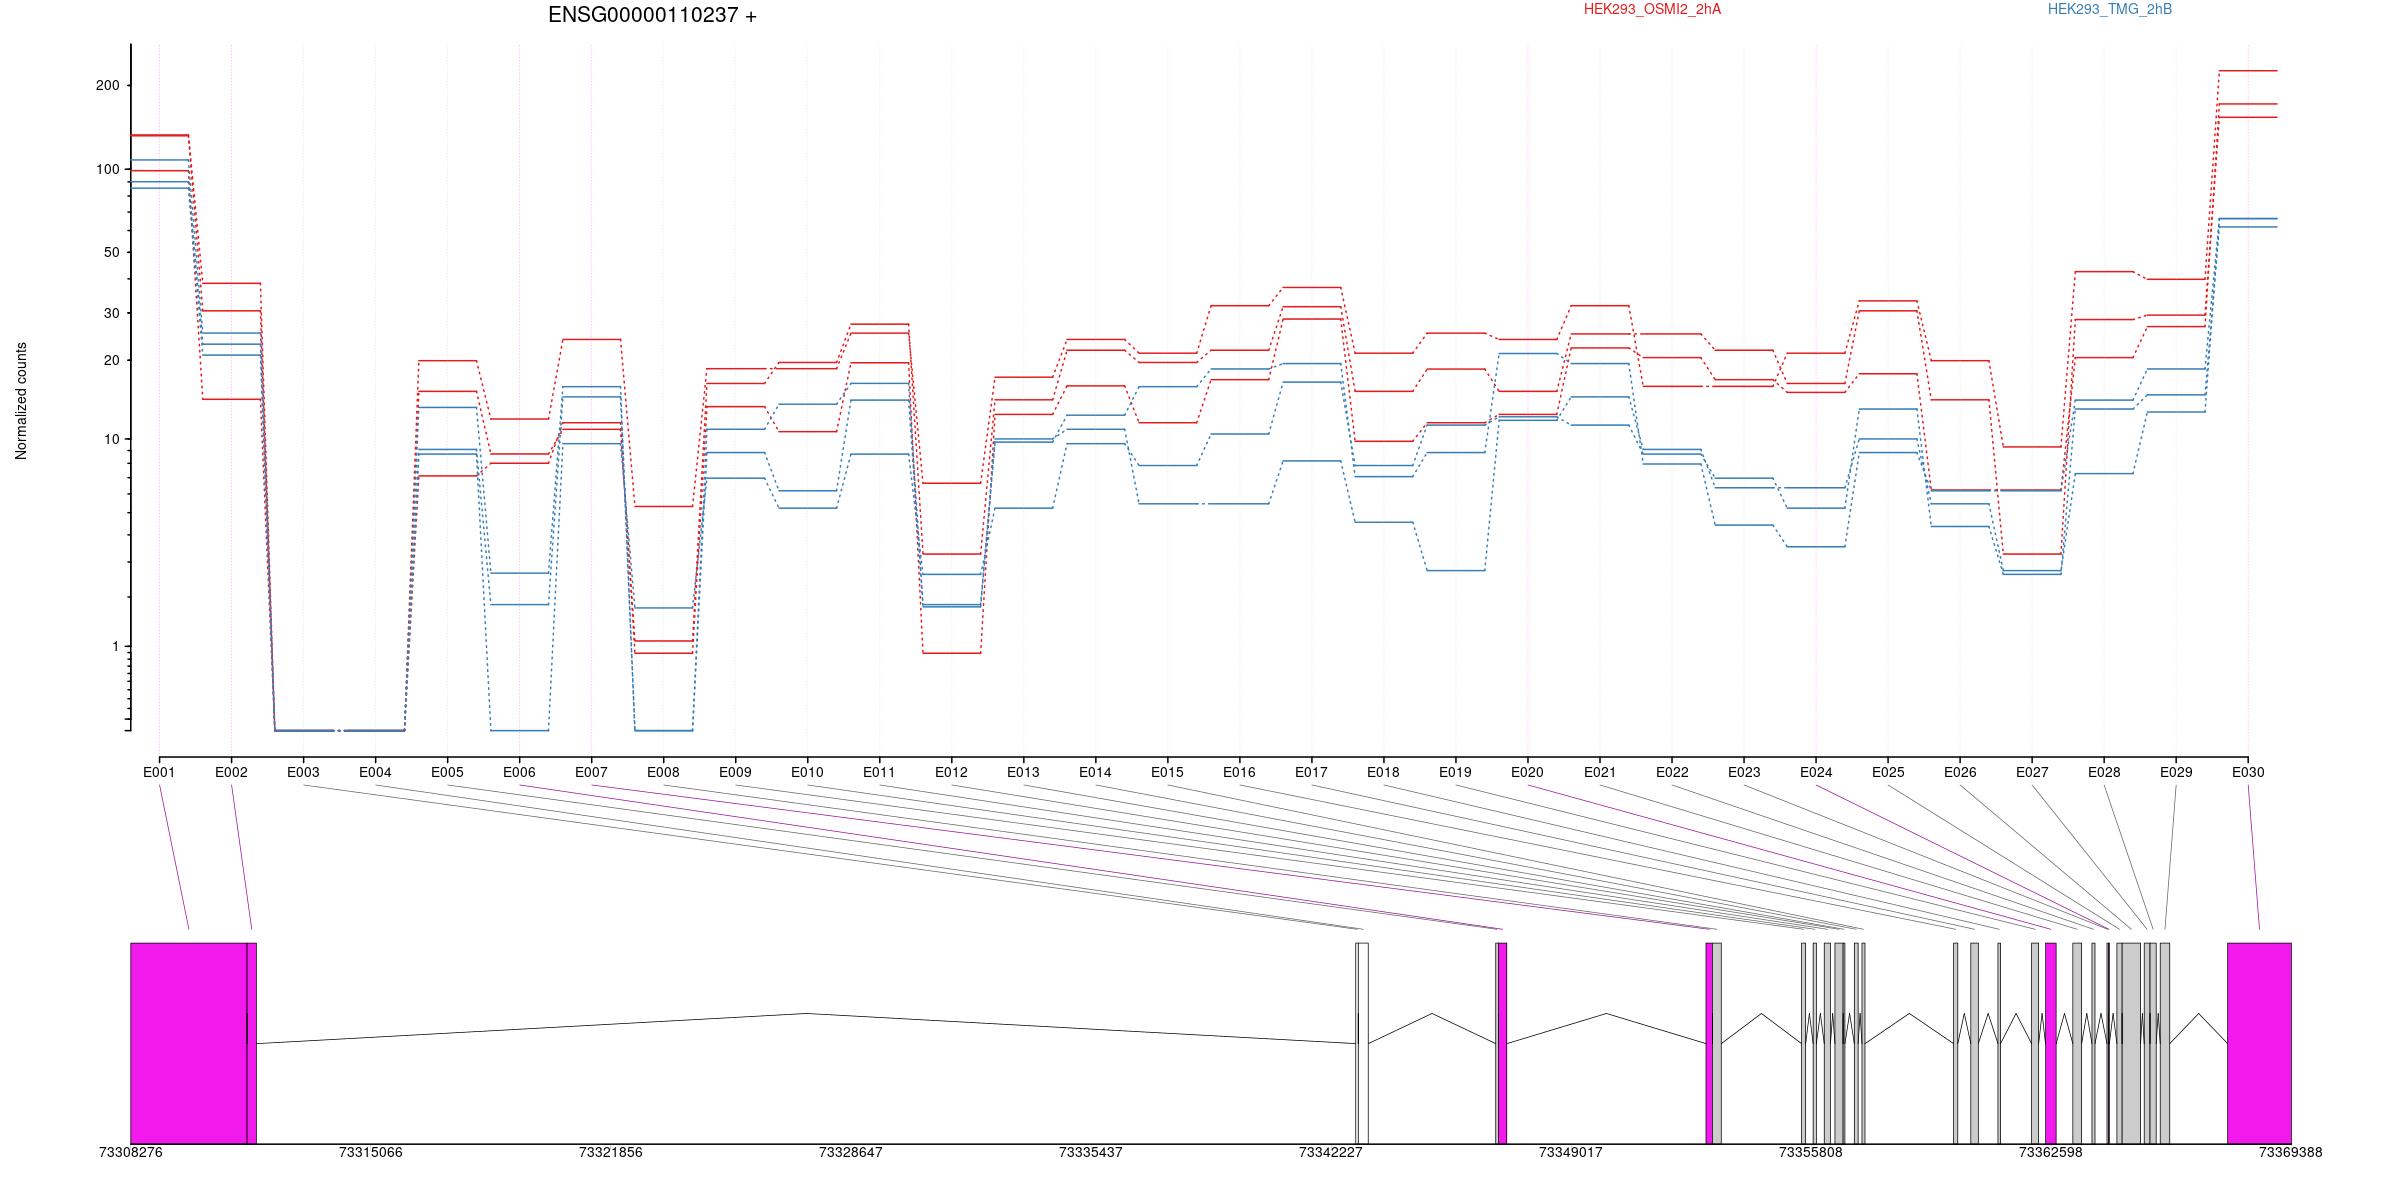The height and width of the screenshot is (1200, 2400).
Task: Click exon label E020
Action: [1527, 772]
